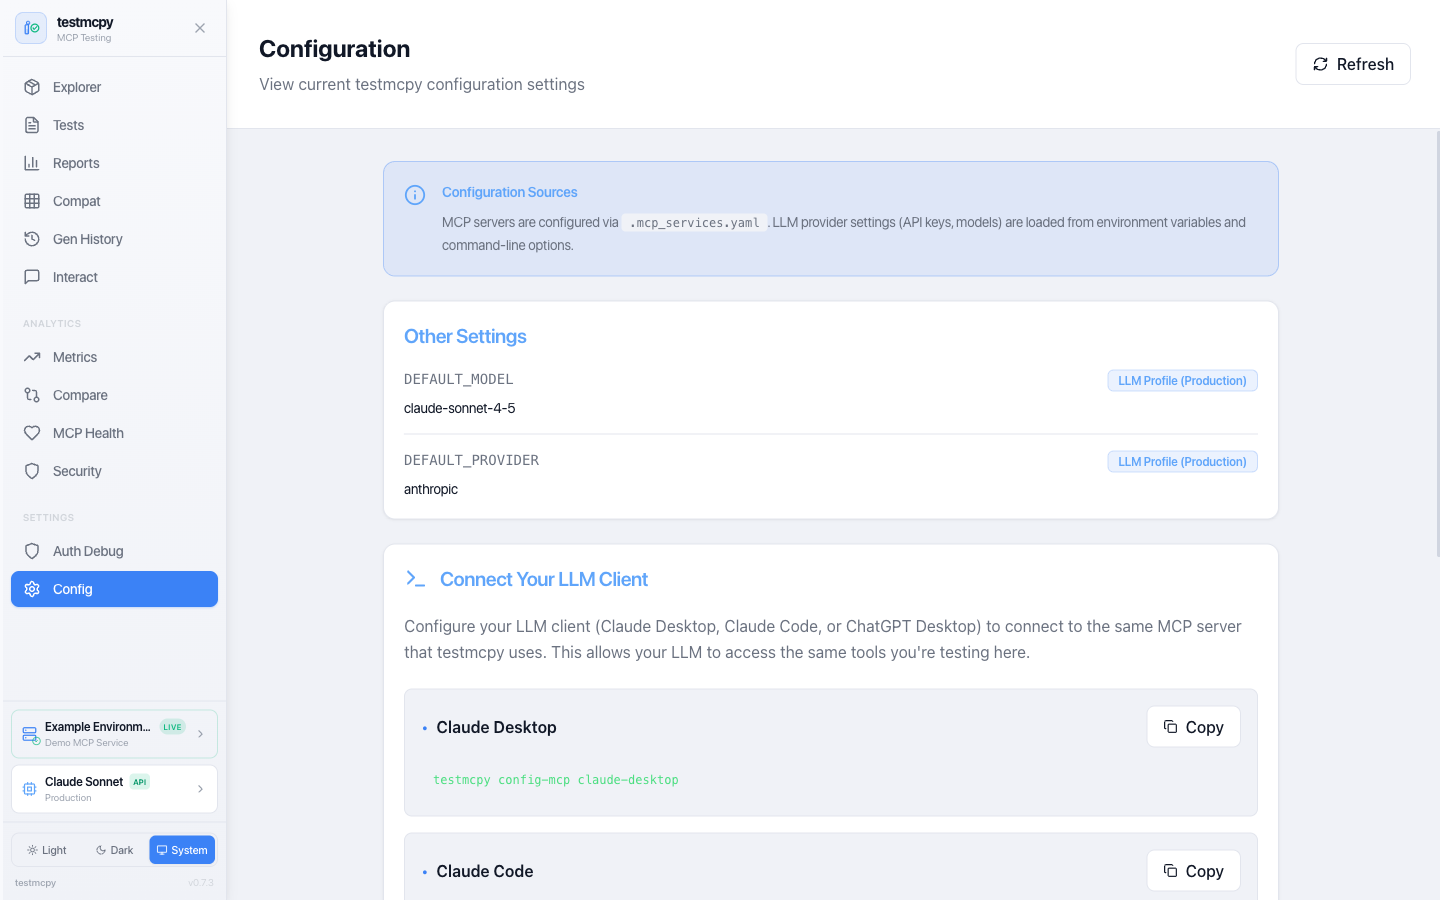Open Reports via its bar chart icon
1440x900 pixels.
32,163
